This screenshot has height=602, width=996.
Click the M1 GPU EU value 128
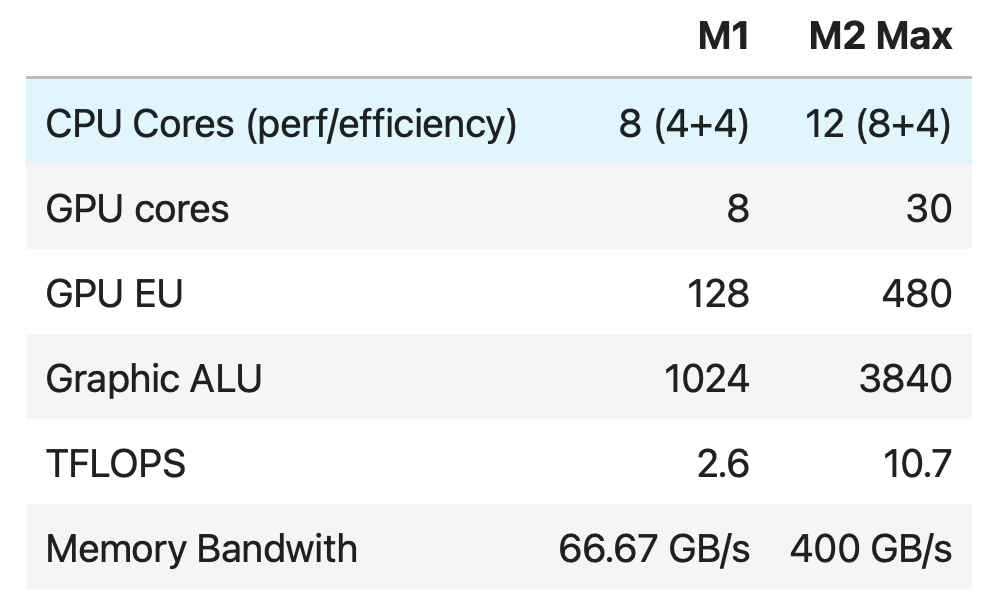pyautogui.click(x=716, y=294)
